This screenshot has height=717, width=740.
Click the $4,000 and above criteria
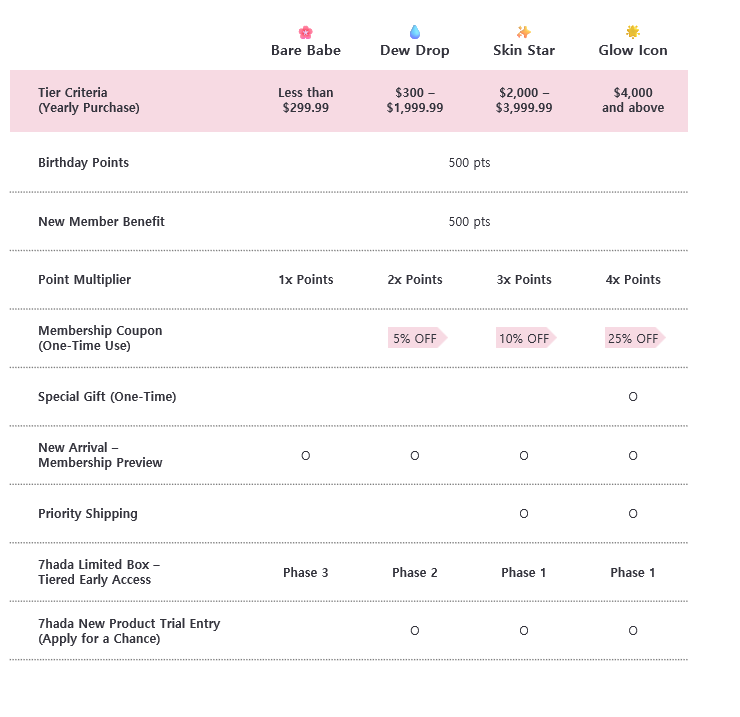(x=633, y=100)
